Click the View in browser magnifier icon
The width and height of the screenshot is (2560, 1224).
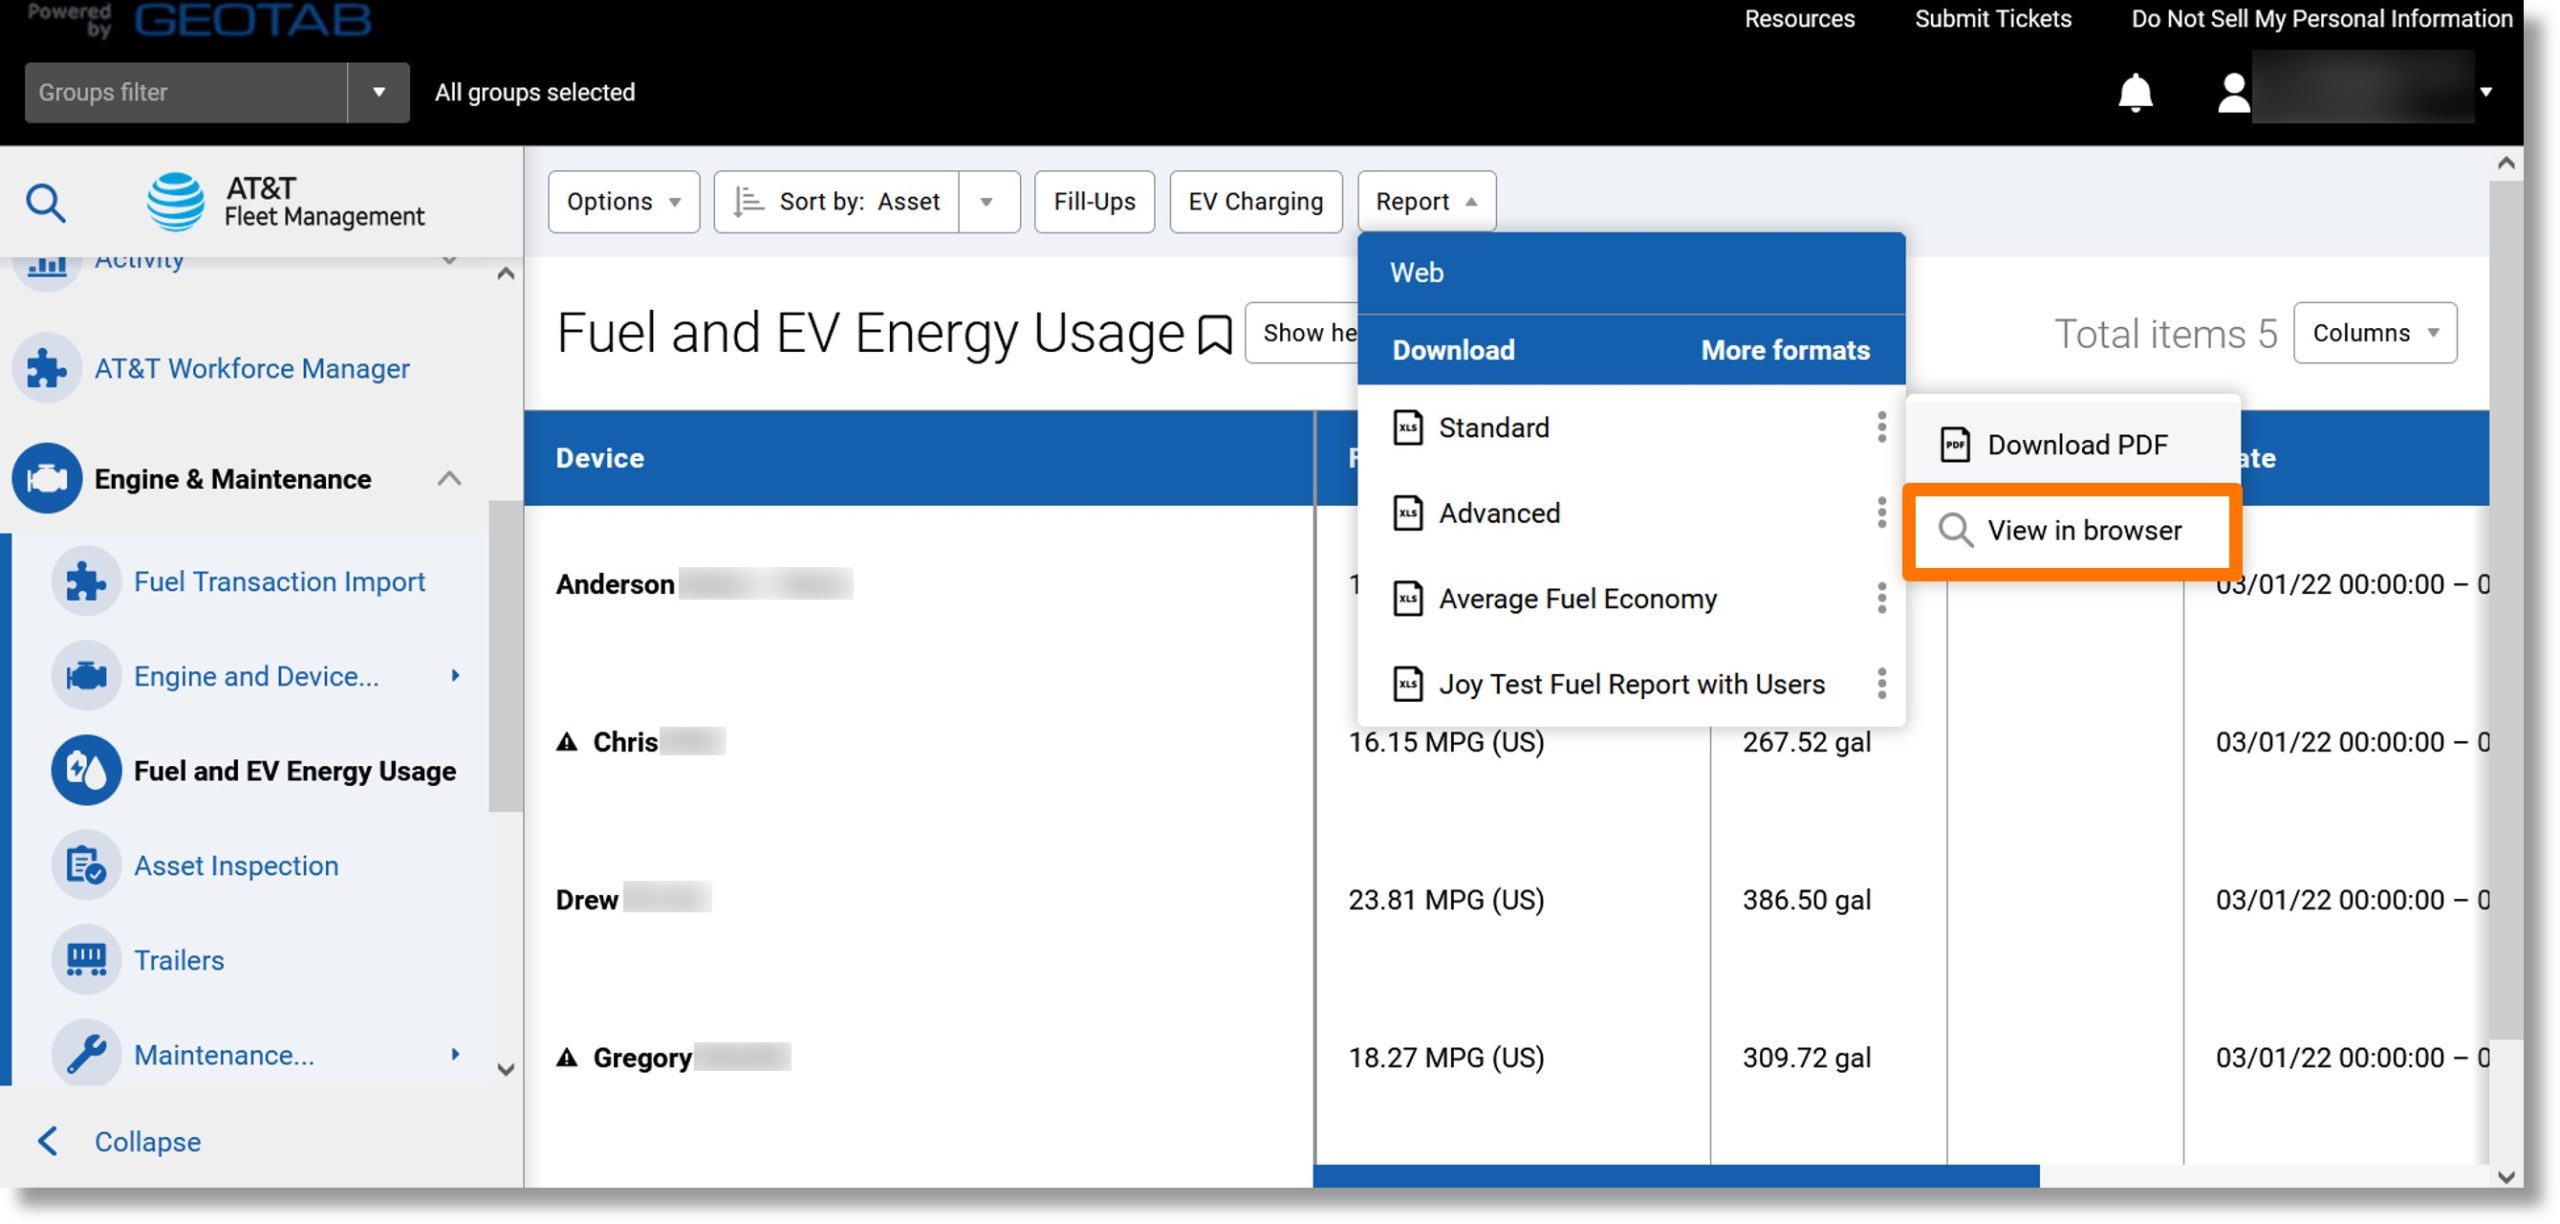[1956, 531]
